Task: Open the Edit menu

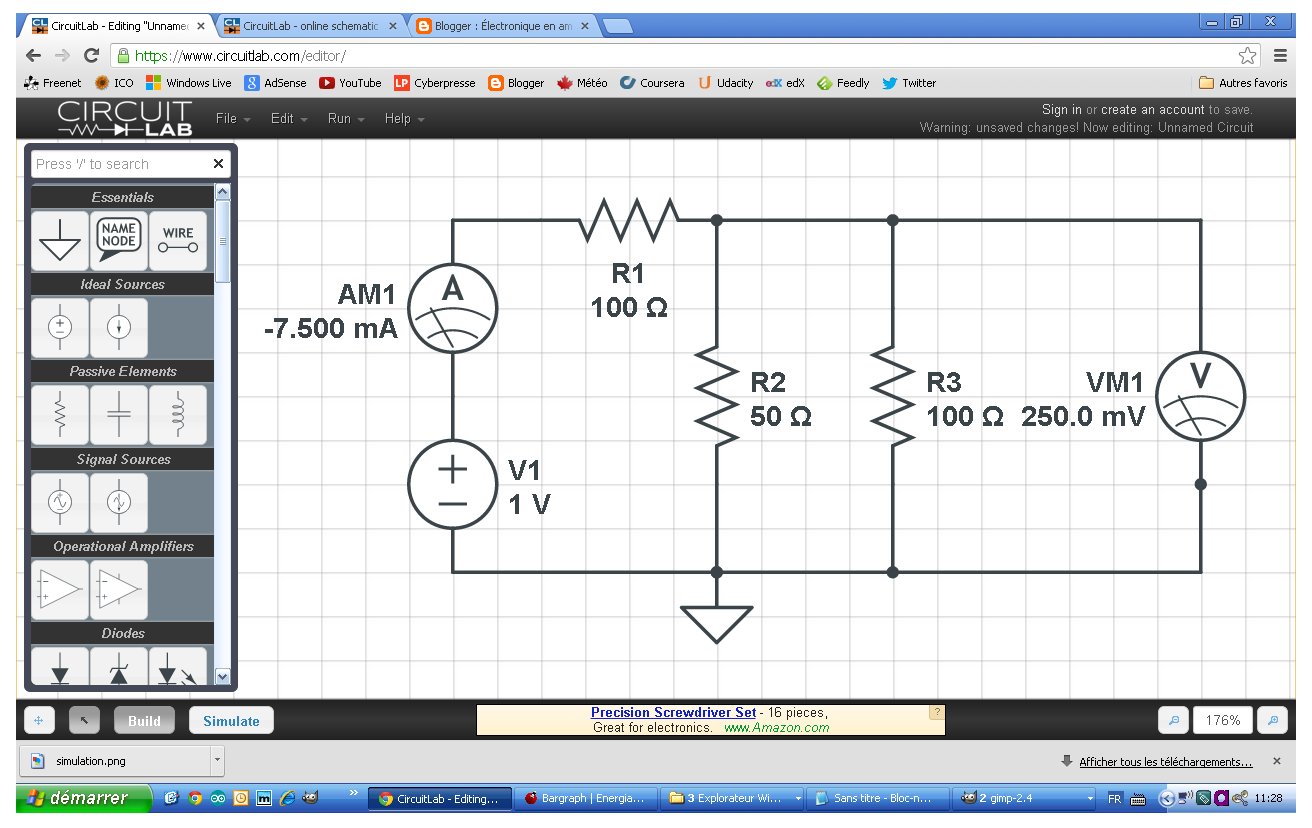Action: (x=289, y=119)
